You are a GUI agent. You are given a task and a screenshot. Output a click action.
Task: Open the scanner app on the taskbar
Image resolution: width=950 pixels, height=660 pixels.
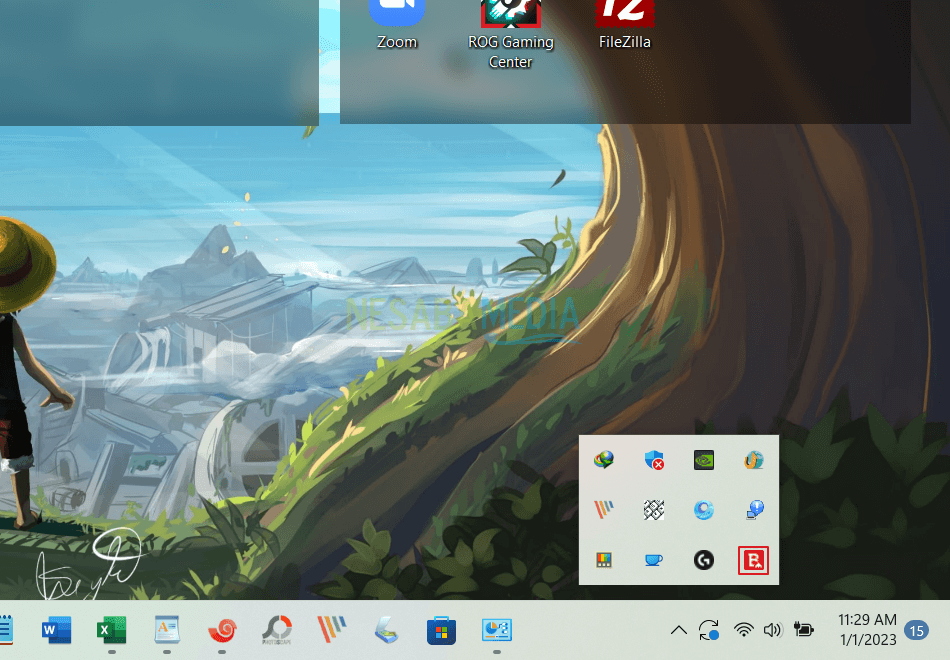coord(387,630)
